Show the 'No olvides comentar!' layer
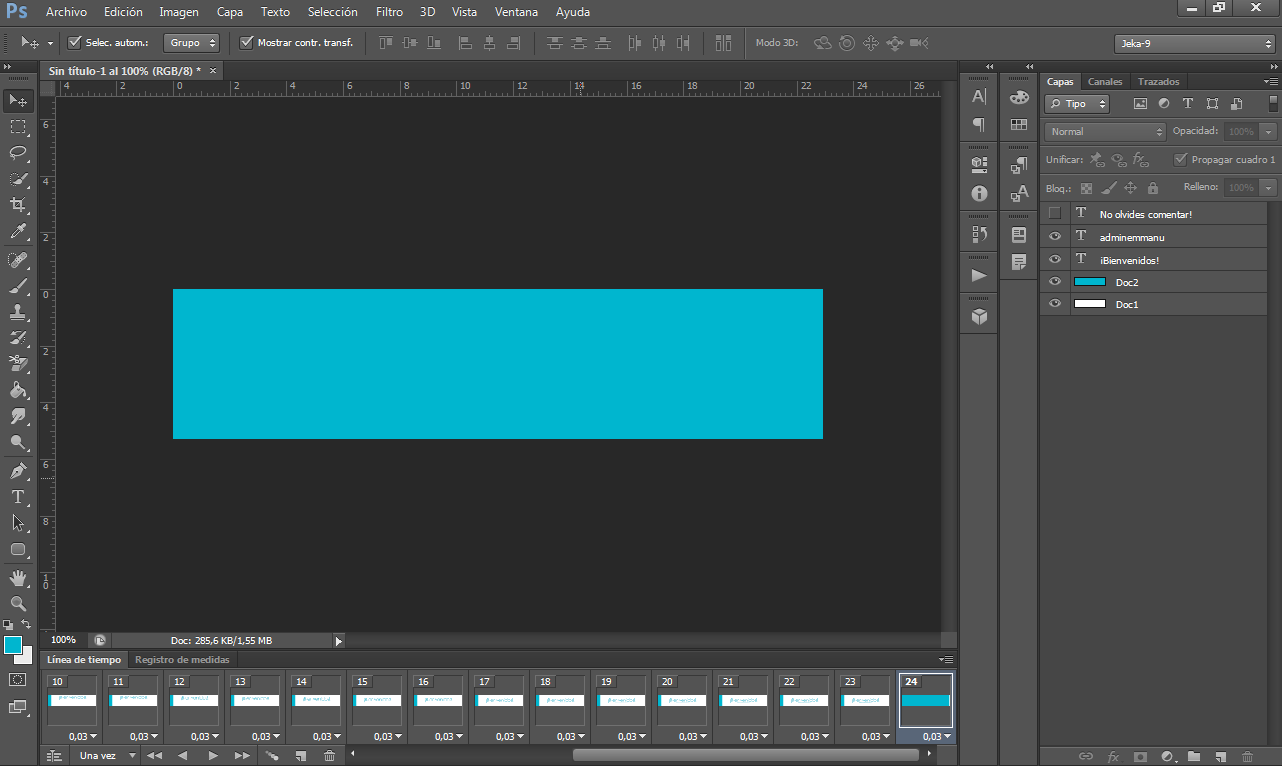This screenshot has width=1282, height=768. (x=1054, y=214)
